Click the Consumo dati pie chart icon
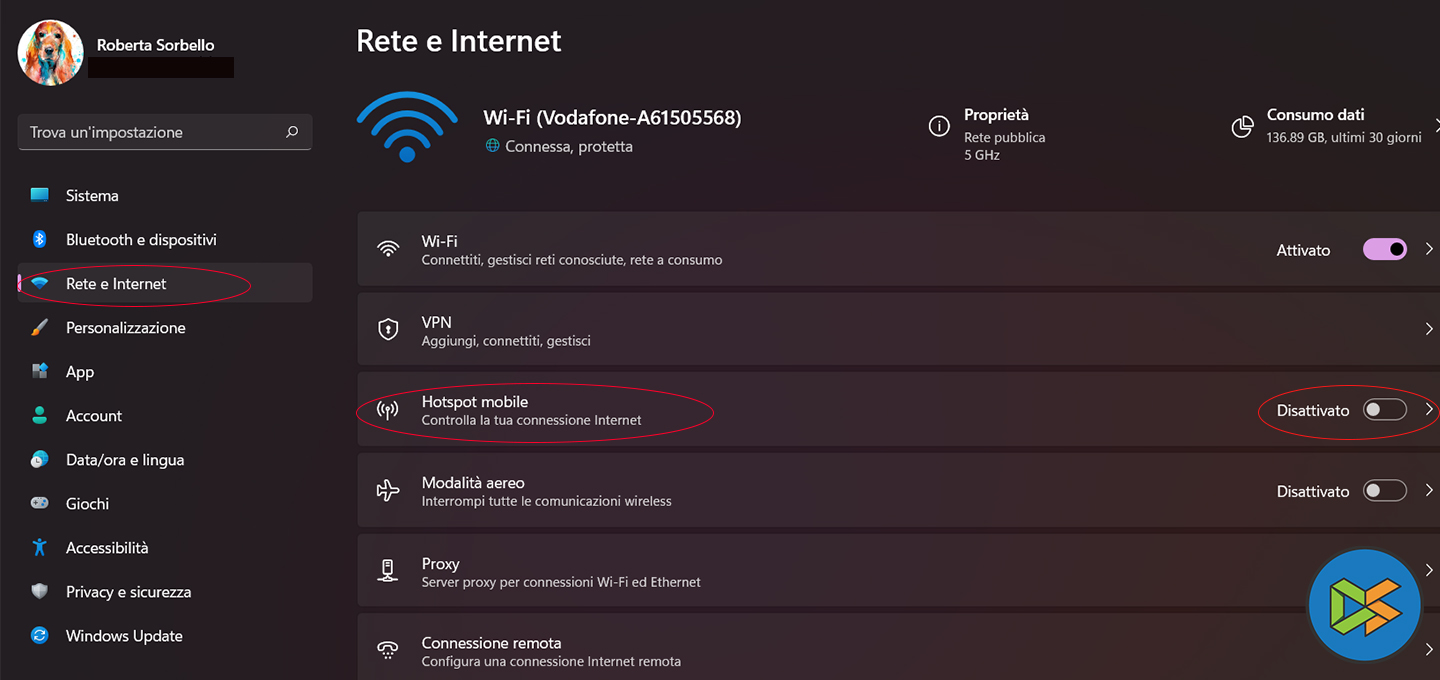This screenshot has height=680, width=1440. click(x=1242, y=126)
